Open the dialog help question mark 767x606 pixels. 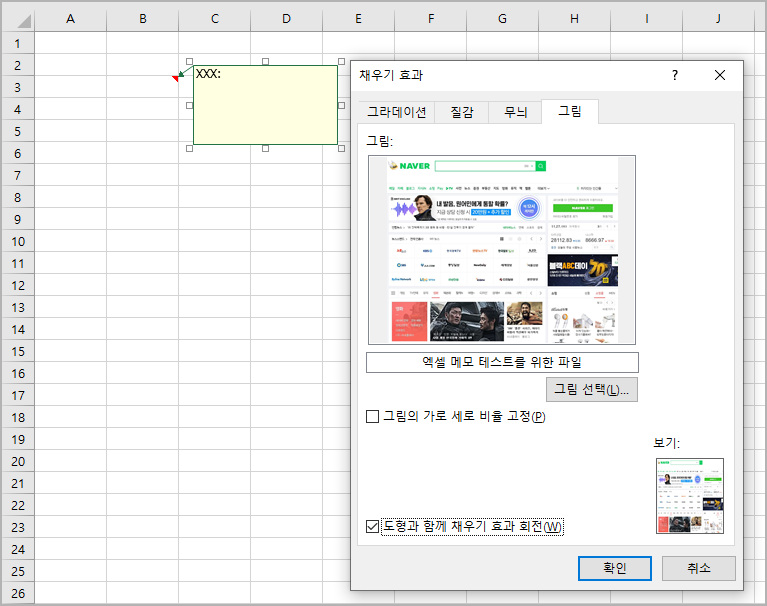click(x=675, y=75)
